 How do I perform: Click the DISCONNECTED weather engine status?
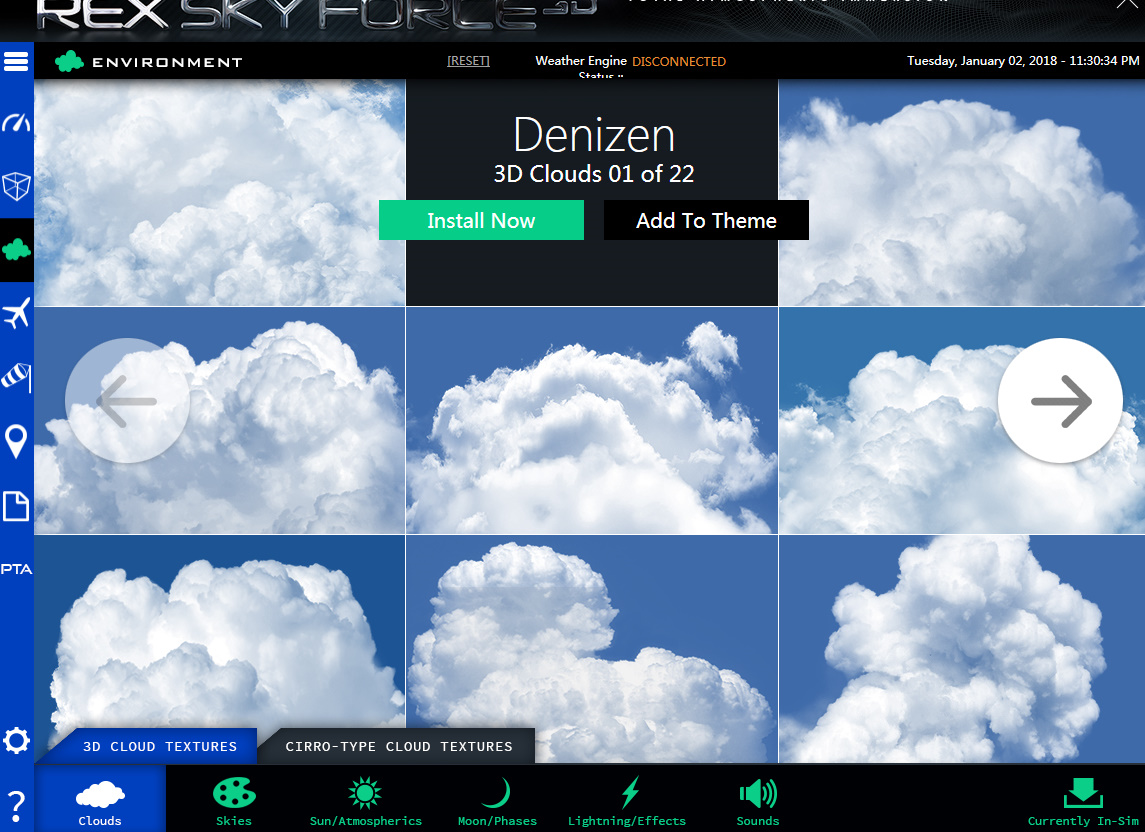tap(679, 61)
